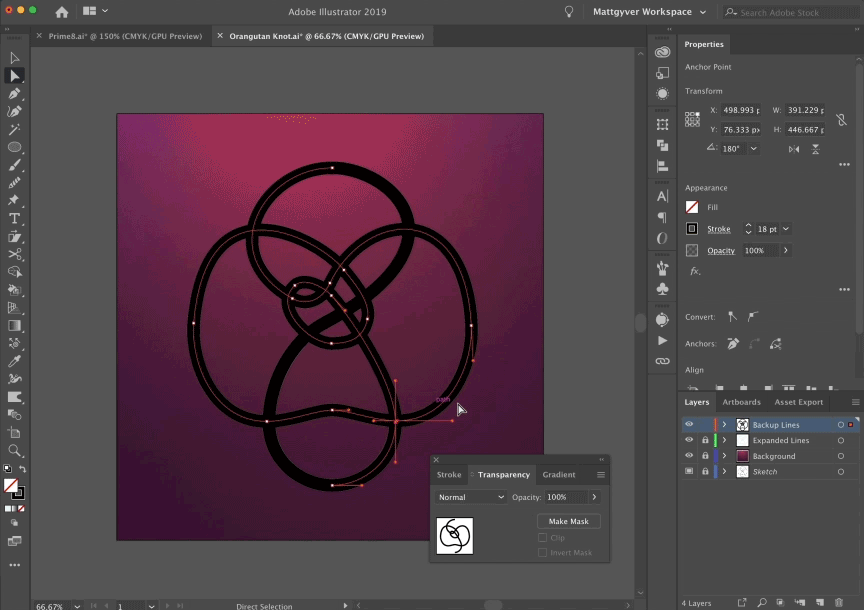Hide the Background layer

687,456
